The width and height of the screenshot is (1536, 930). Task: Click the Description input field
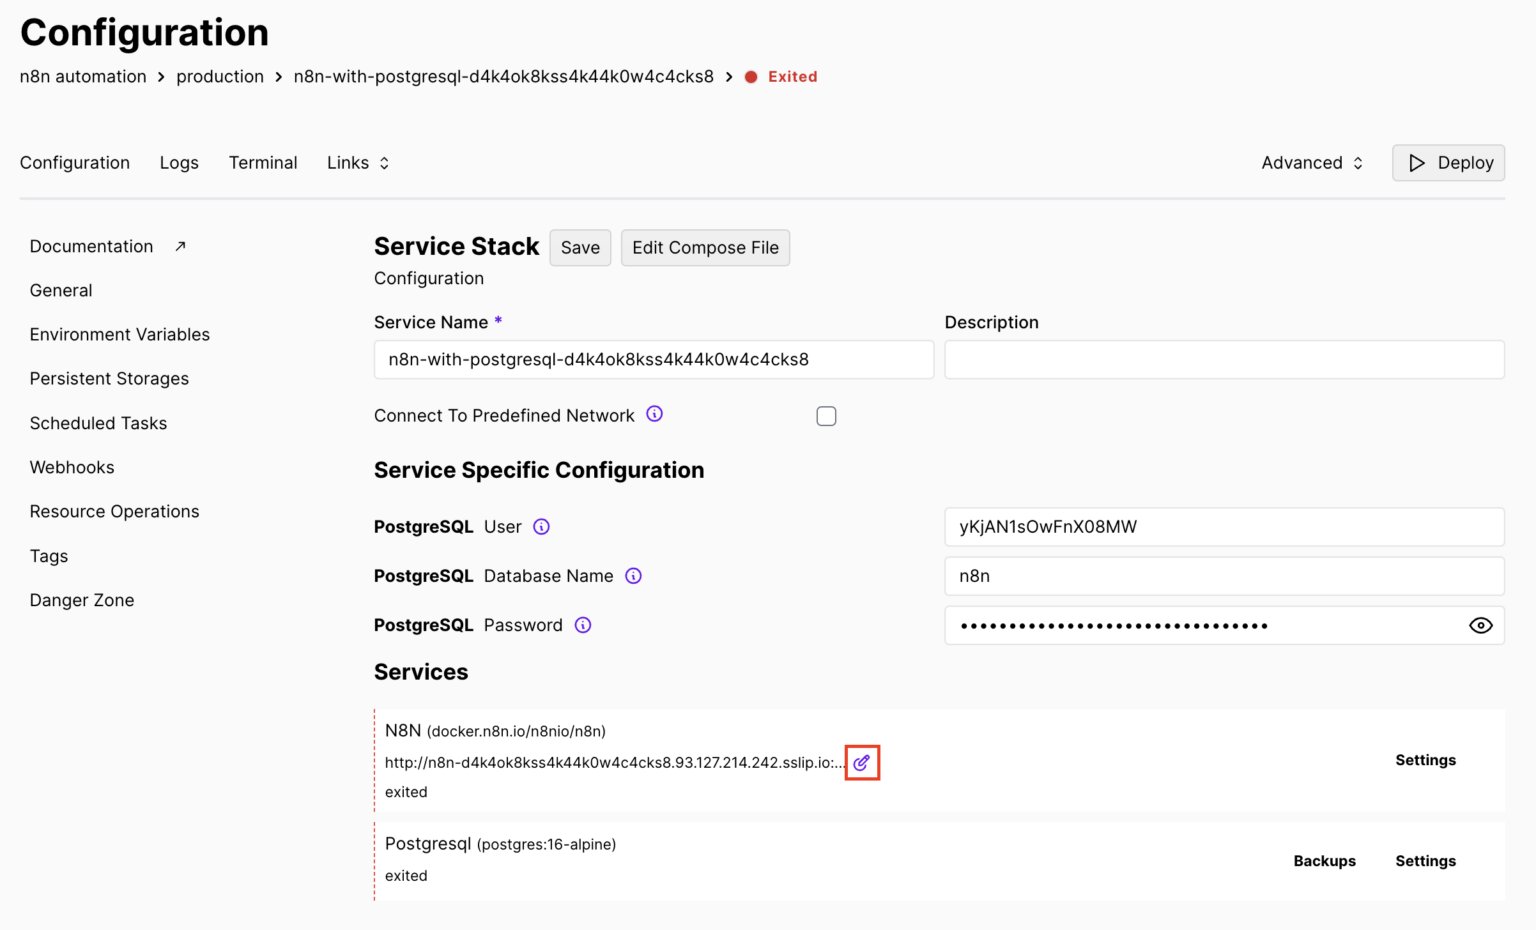pos(1224,359)
